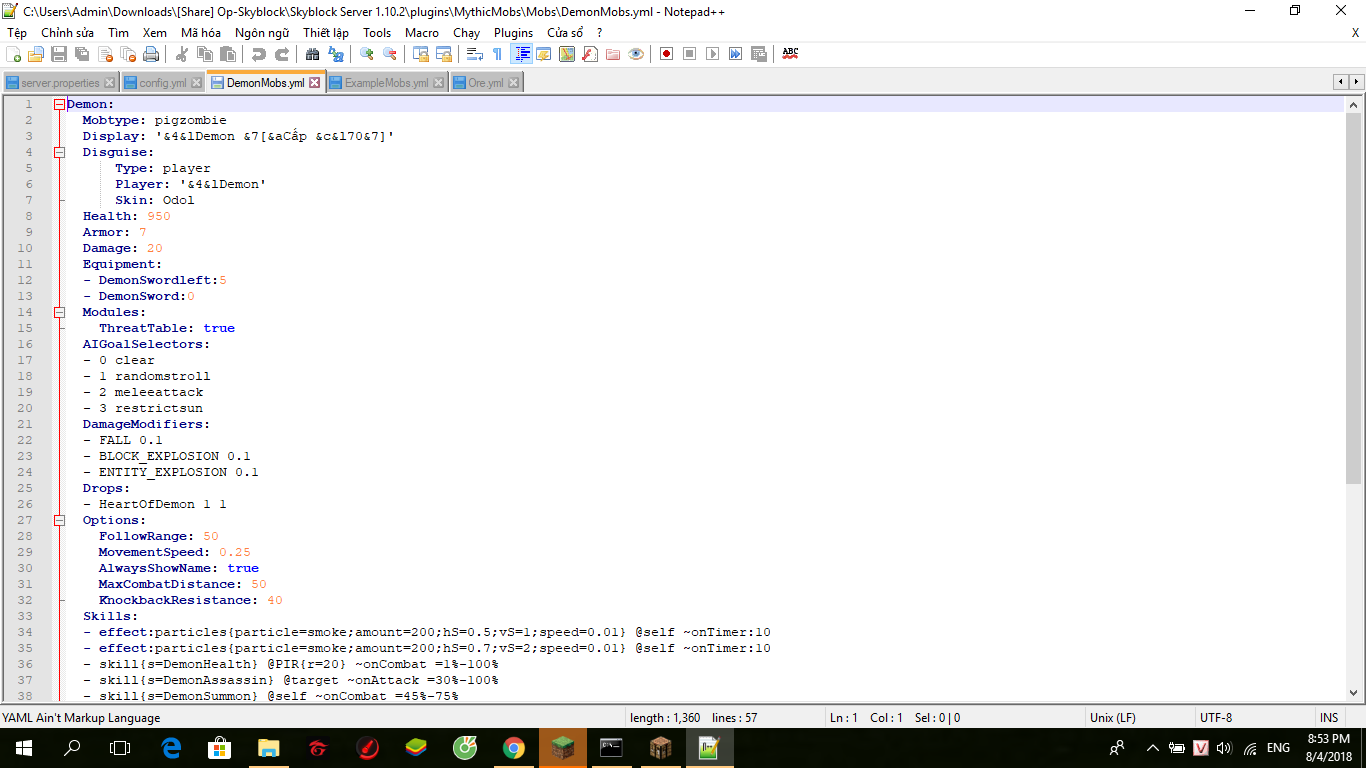Screen dimensions: 1366x768
Task: Toggle show all characters pilcrow icon
Action: (497, 54)
